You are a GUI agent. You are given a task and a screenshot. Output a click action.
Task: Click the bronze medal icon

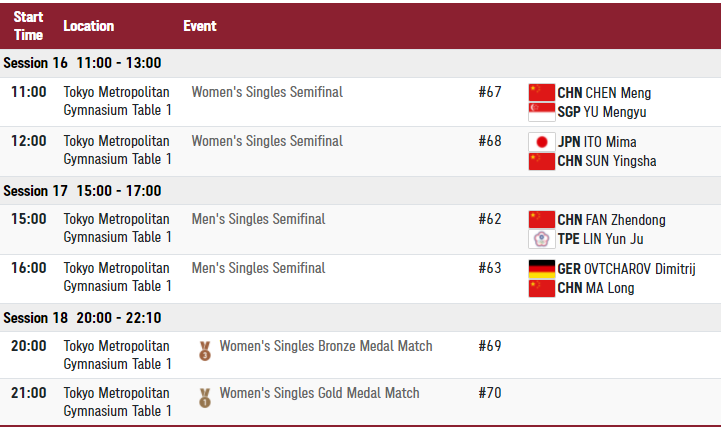coord(205,351)
